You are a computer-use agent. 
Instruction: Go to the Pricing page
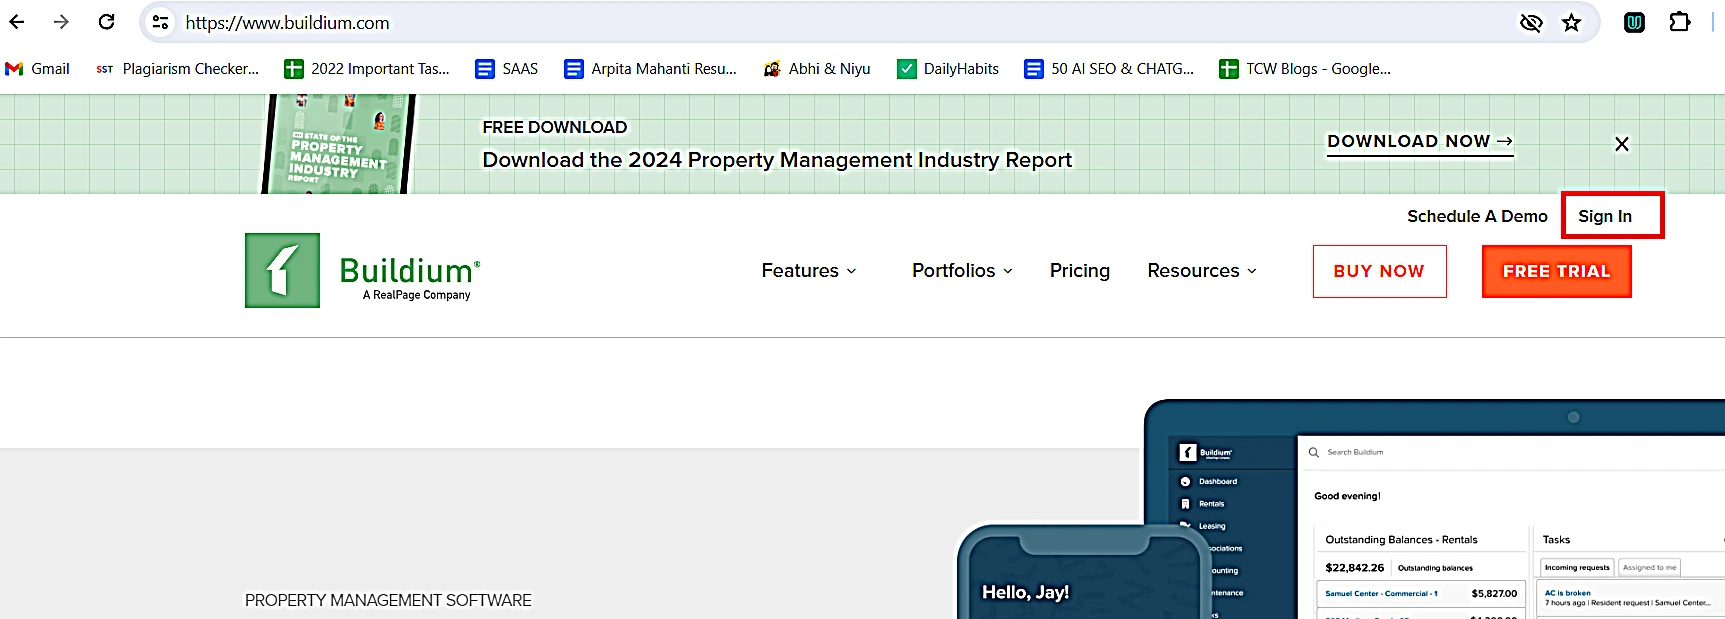click(1079, 271)
